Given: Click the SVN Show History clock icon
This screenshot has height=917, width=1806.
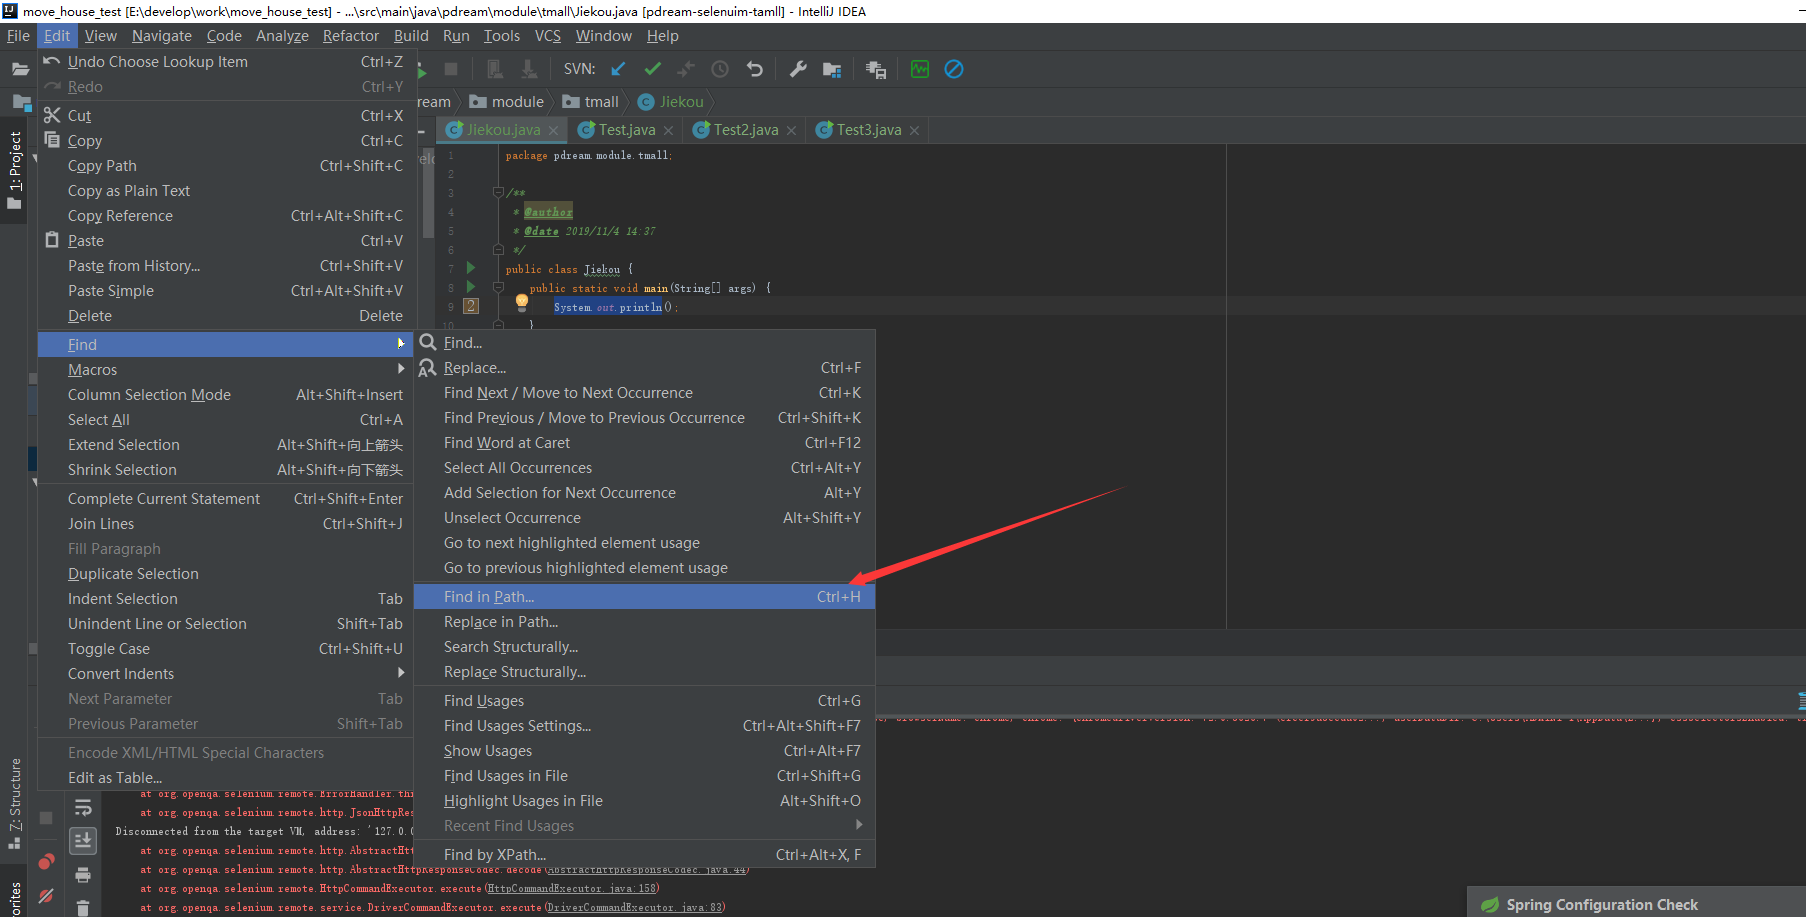Looking at the screenshot, I should pos(720,69).
